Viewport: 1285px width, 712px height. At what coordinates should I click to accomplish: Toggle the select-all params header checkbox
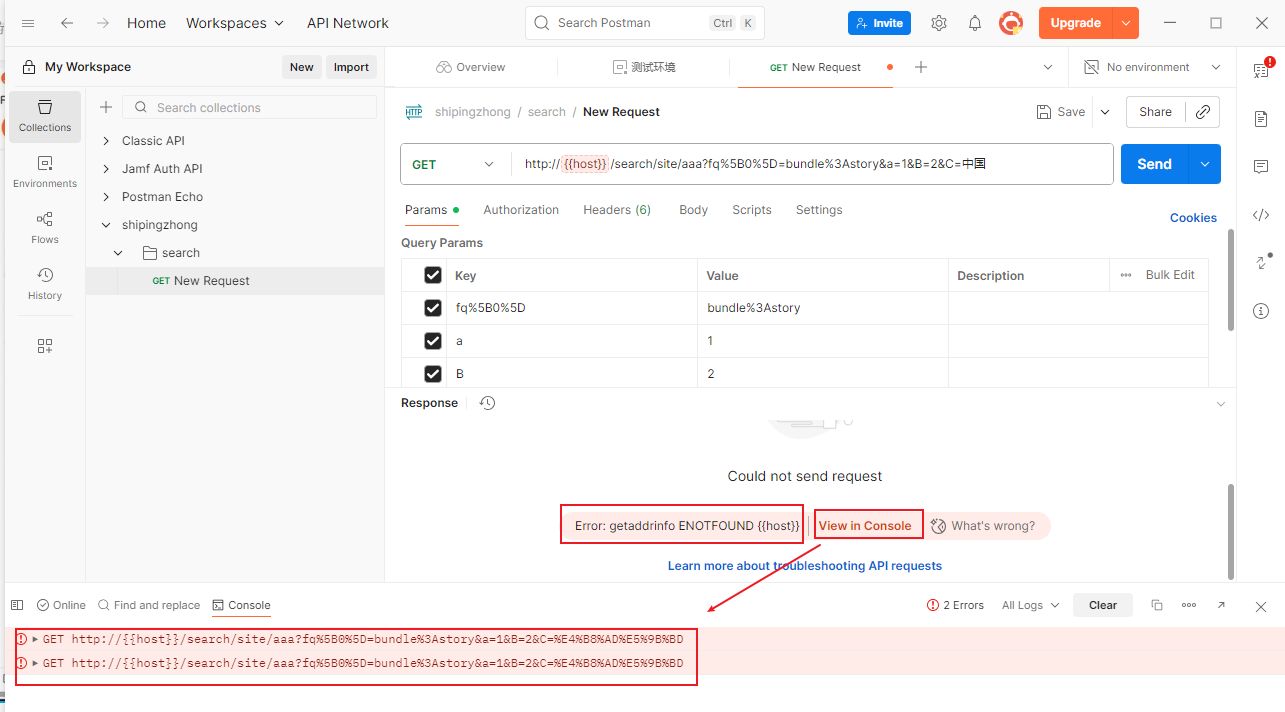click(x=433, y=275)
